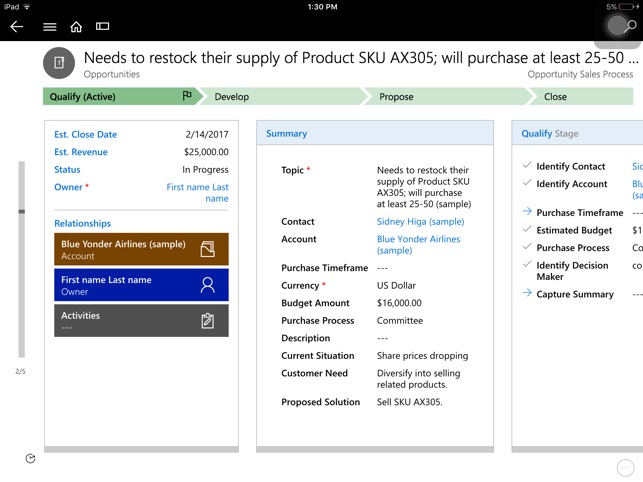This screenshot has height=482, width=643.
Task: Open the Sidney Higa (sample) contact link
Action: coord(420,222)
